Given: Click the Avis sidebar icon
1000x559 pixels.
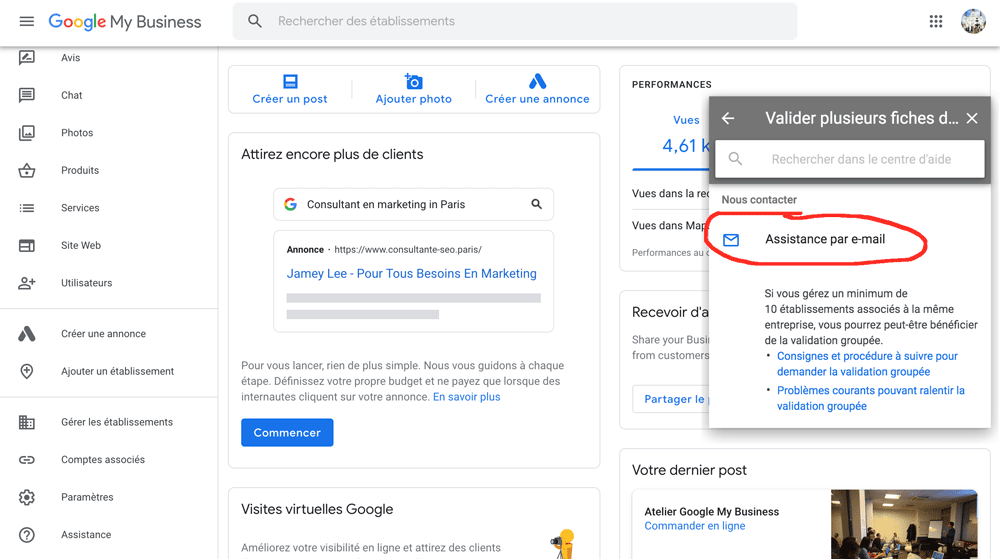Looking at the screenshot, I should pos(27,58).
